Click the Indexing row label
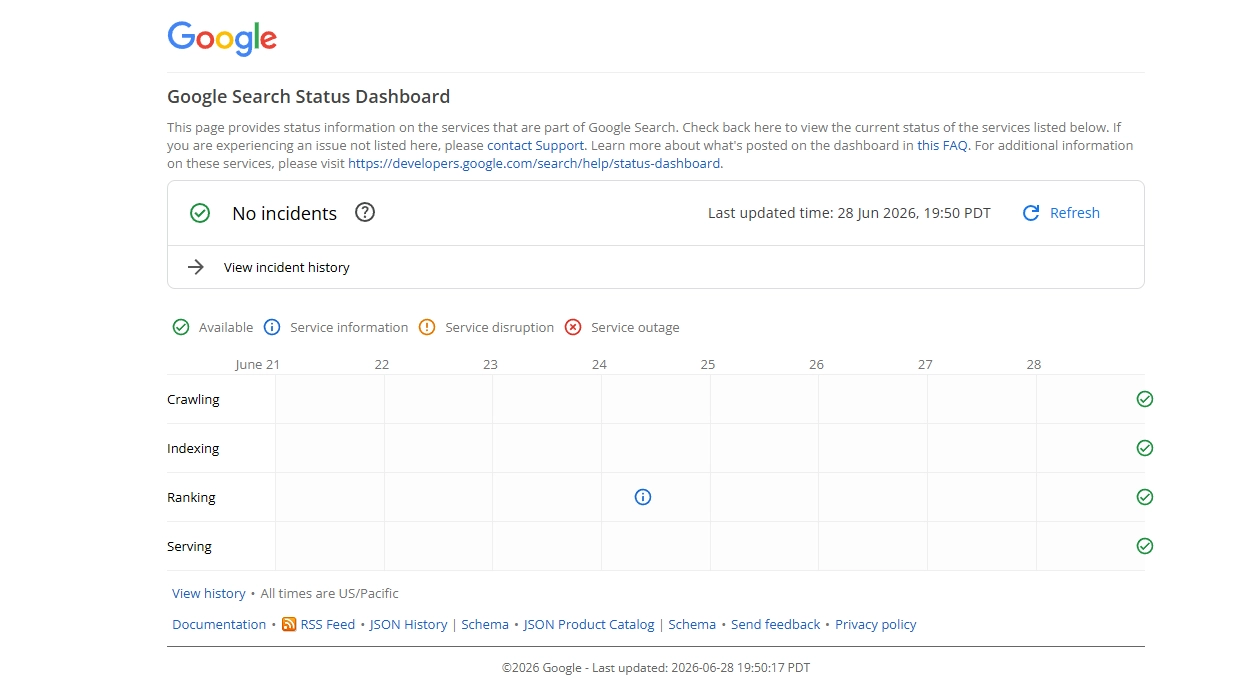 (193, 448)
